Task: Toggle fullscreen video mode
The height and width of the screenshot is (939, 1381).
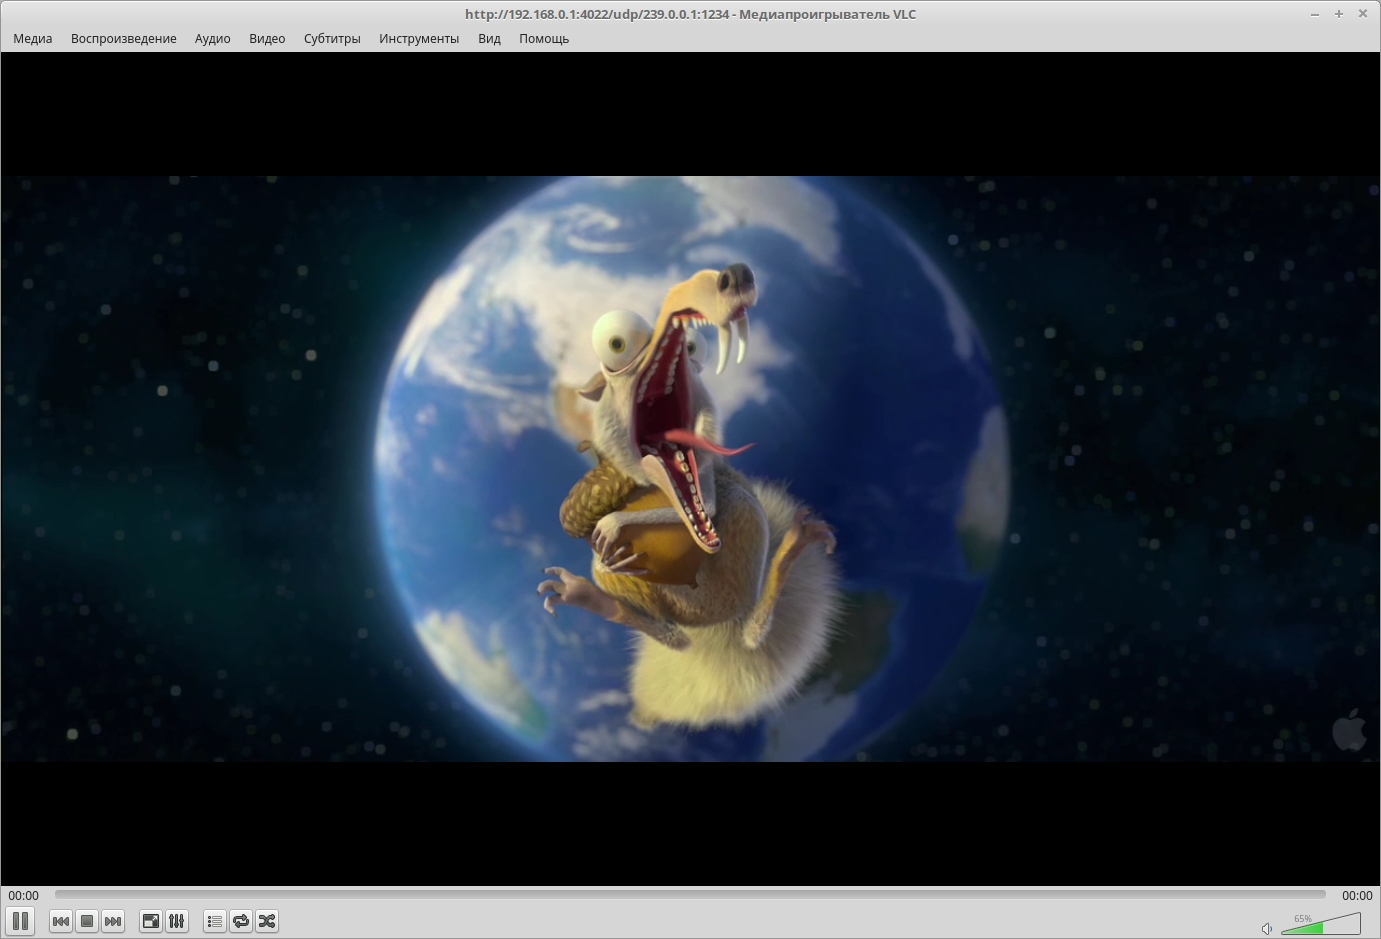Action: click(151, 921)
